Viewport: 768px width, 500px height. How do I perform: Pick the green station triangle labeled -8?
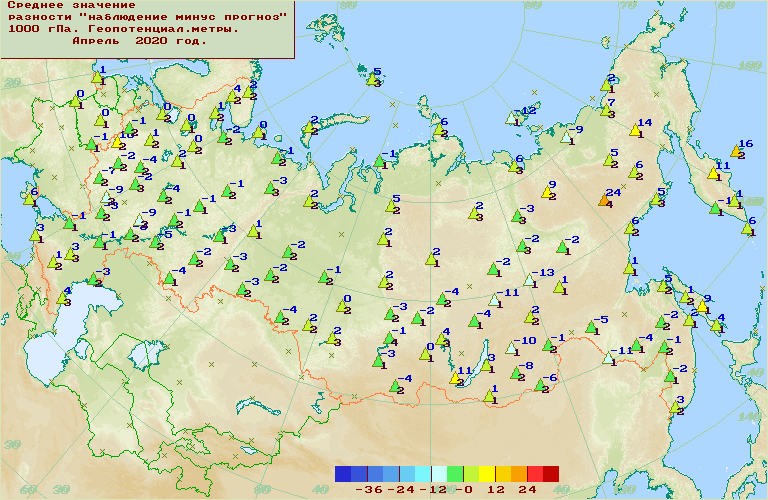516,374
